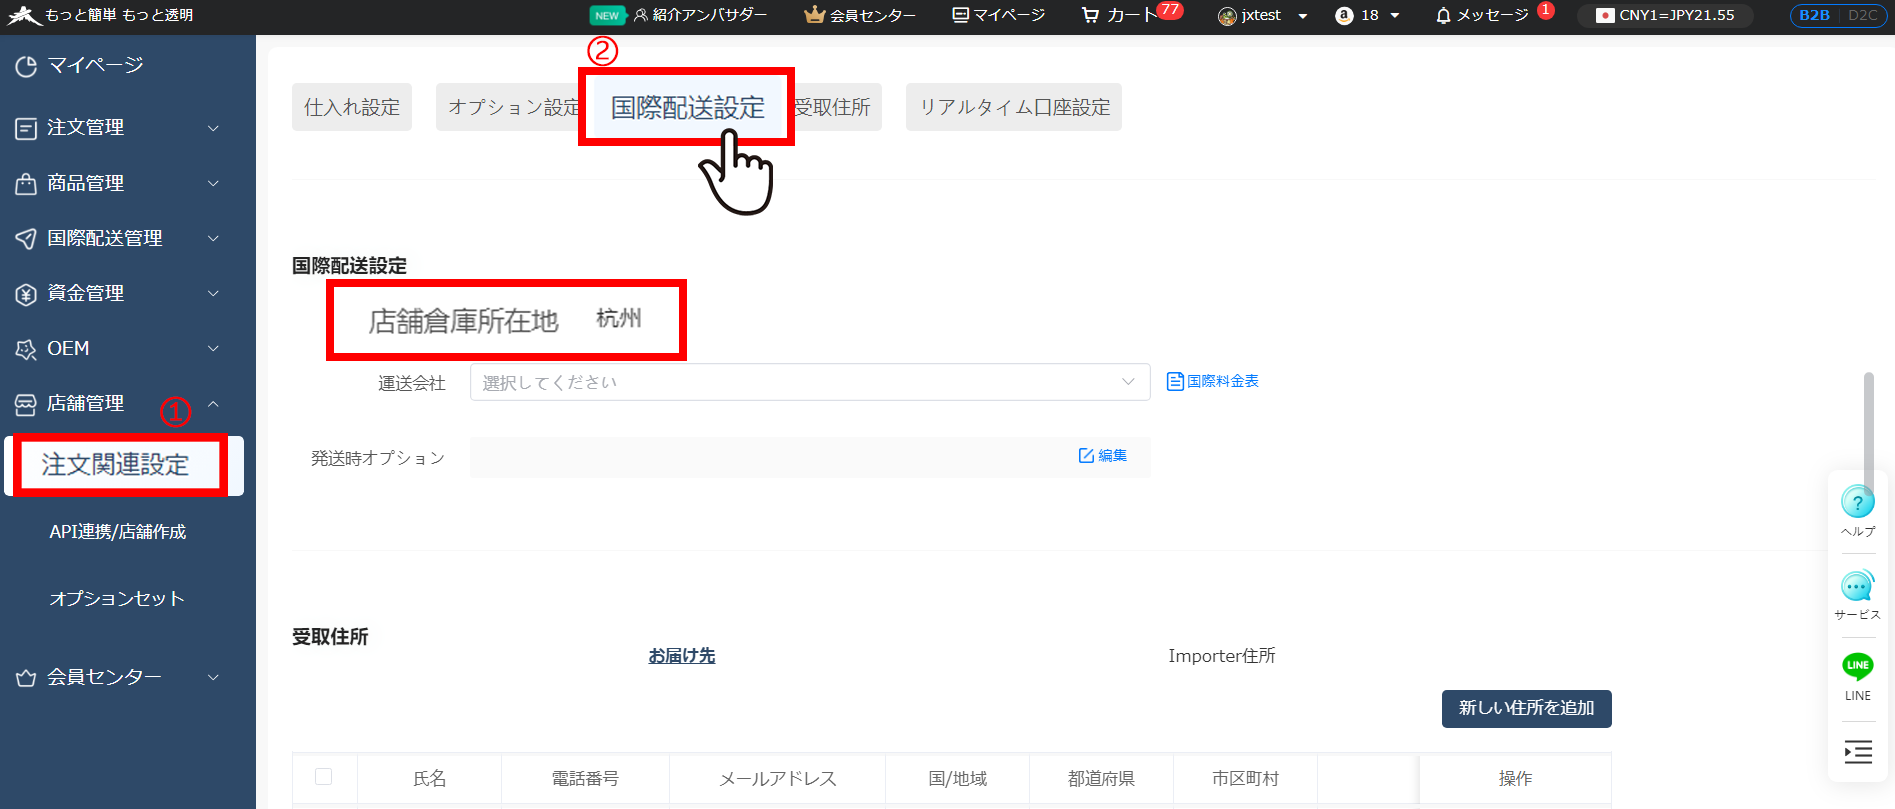Expand the jxtest account dropdown arrow
Screen dimensions: 1895x809
(x=1302, y=16)
